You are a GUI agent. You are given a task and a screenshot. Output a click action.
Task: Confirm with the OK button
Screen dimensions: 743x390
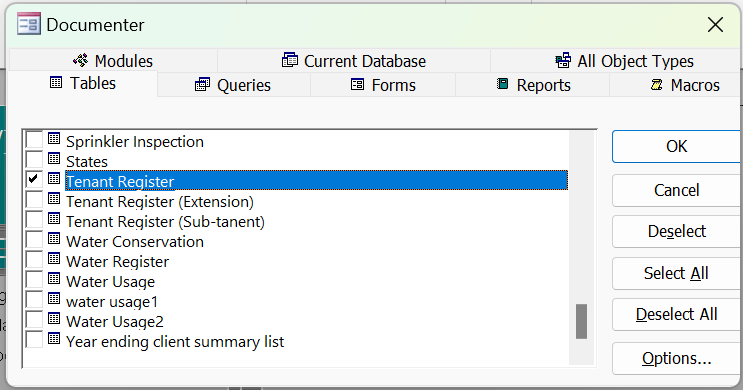coord(676,146)
